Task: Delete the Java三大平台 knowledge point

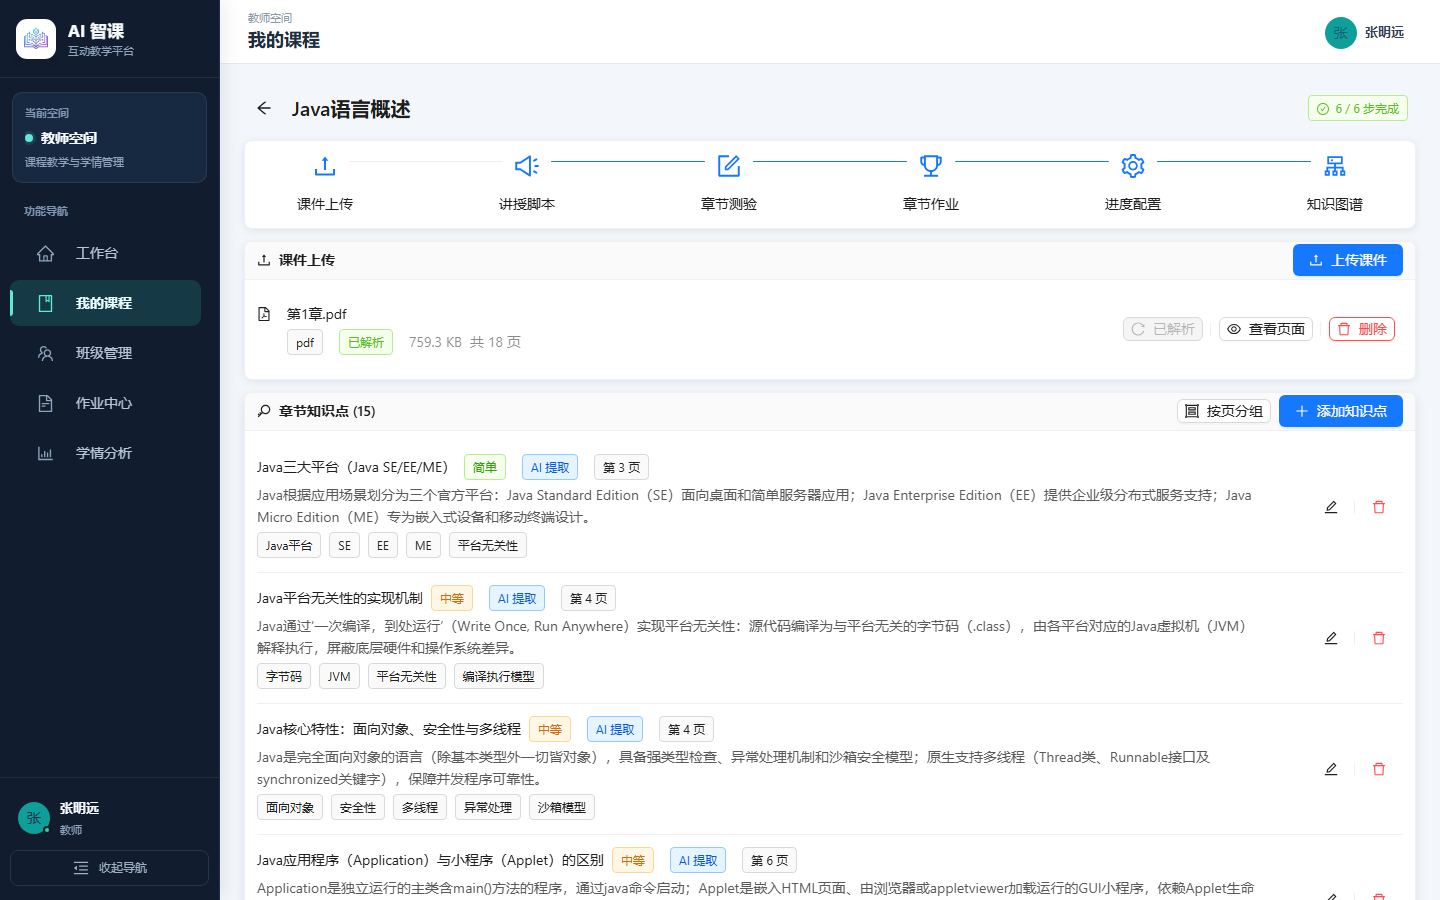Action: tap(1379, 507)
